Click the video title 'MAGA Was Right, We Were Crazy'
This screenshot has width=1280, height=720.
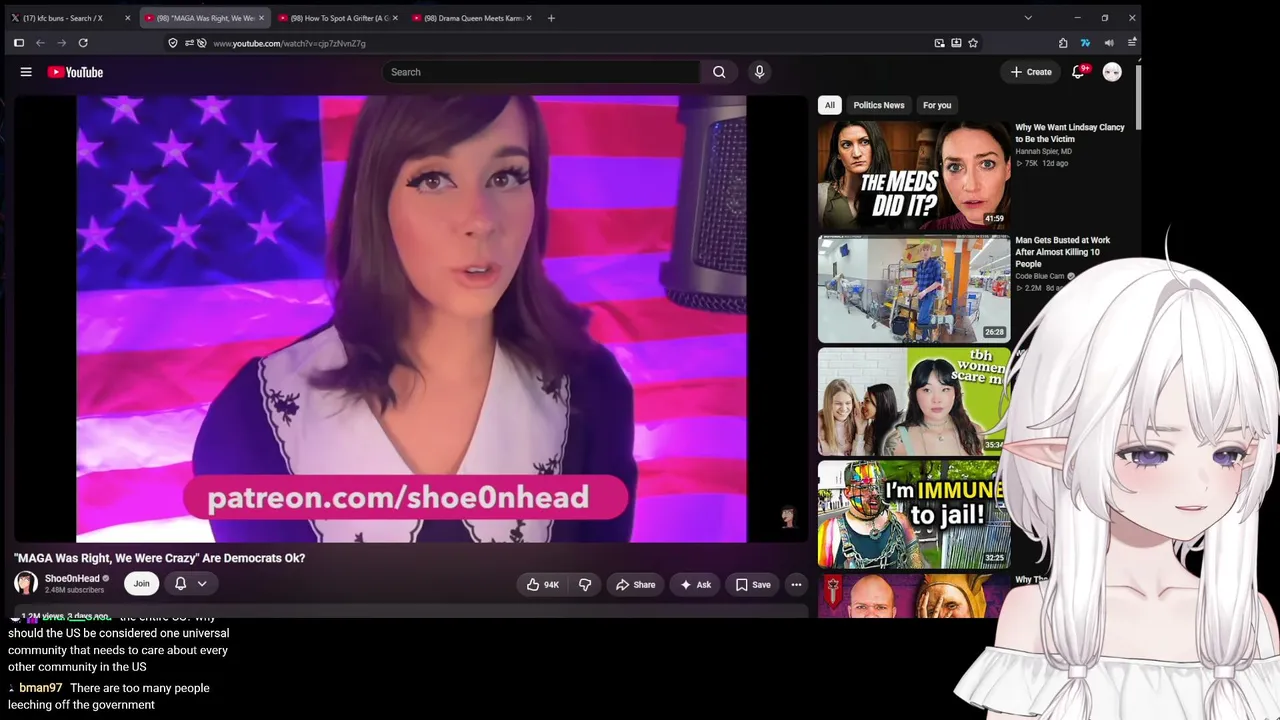point(160,558)
